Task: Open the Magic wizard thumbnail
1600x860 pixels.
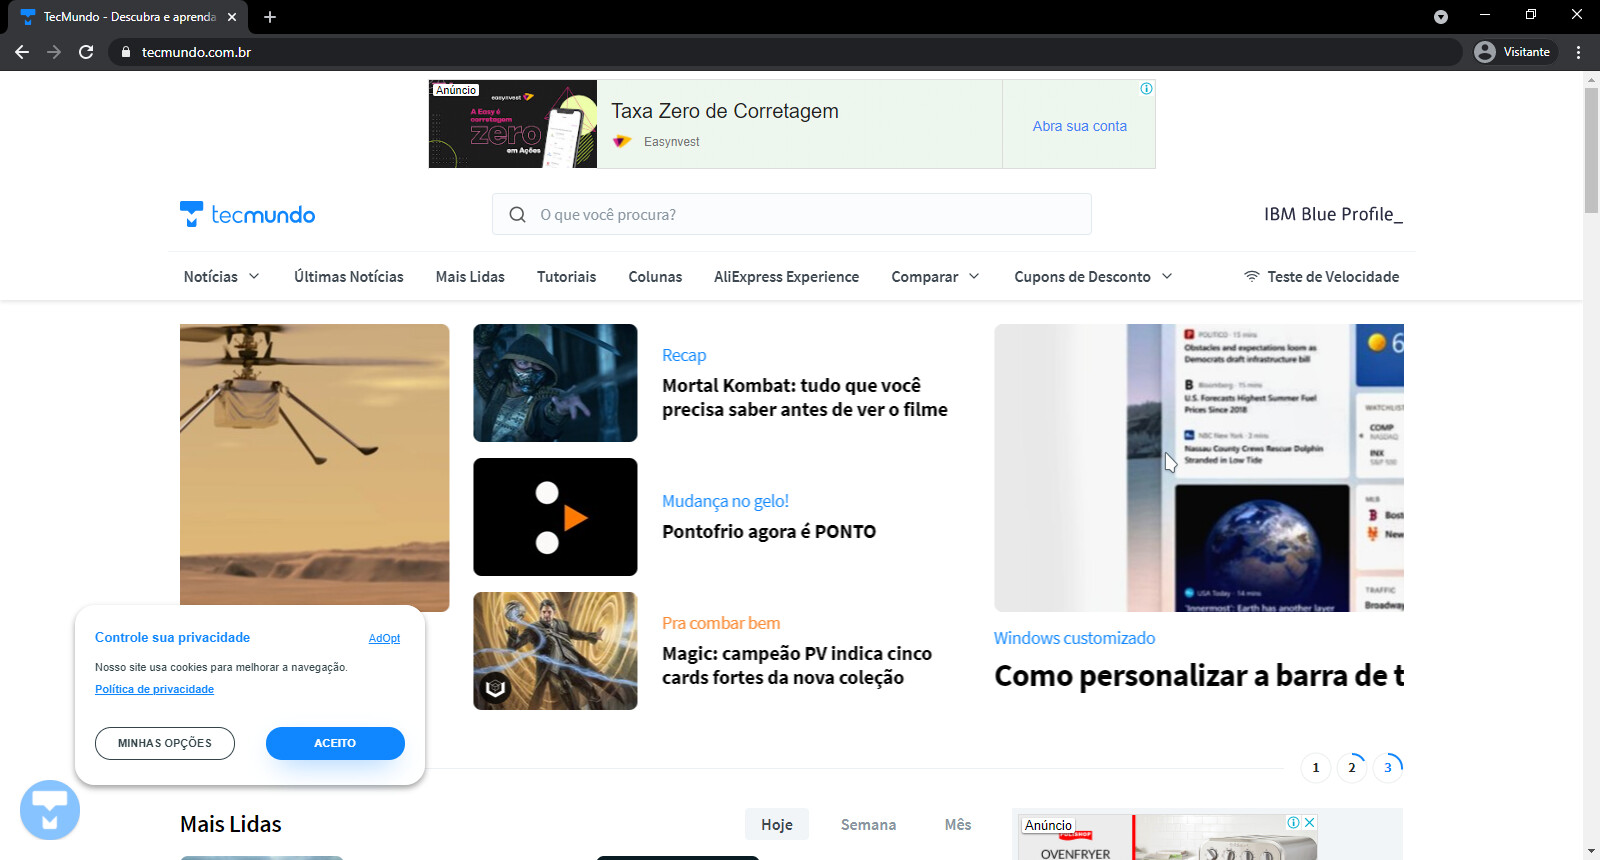Action: click(x=555, y=651)
